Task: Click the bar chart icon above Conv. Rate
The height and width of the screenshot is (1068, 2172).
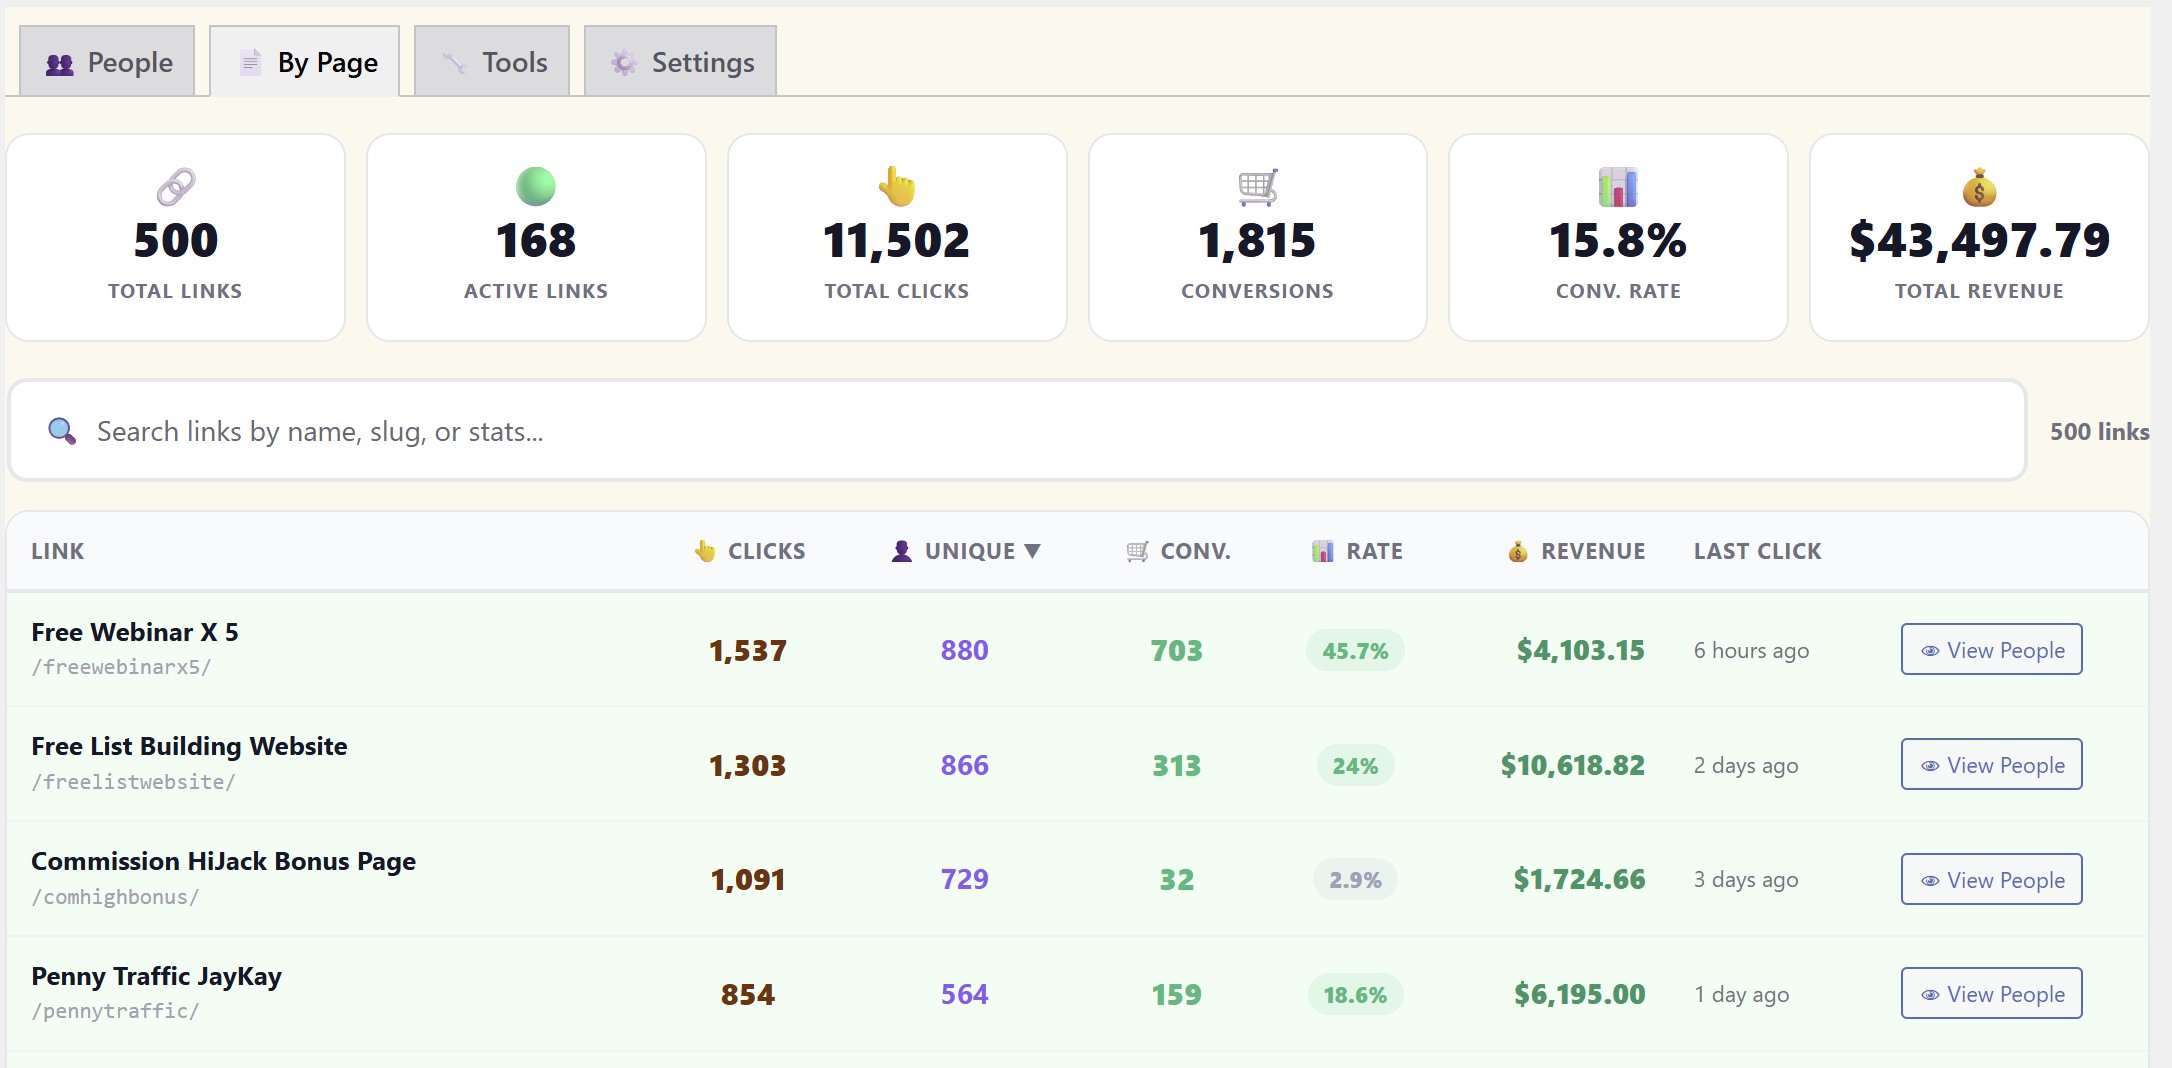Action: [x=1618, y=187]
